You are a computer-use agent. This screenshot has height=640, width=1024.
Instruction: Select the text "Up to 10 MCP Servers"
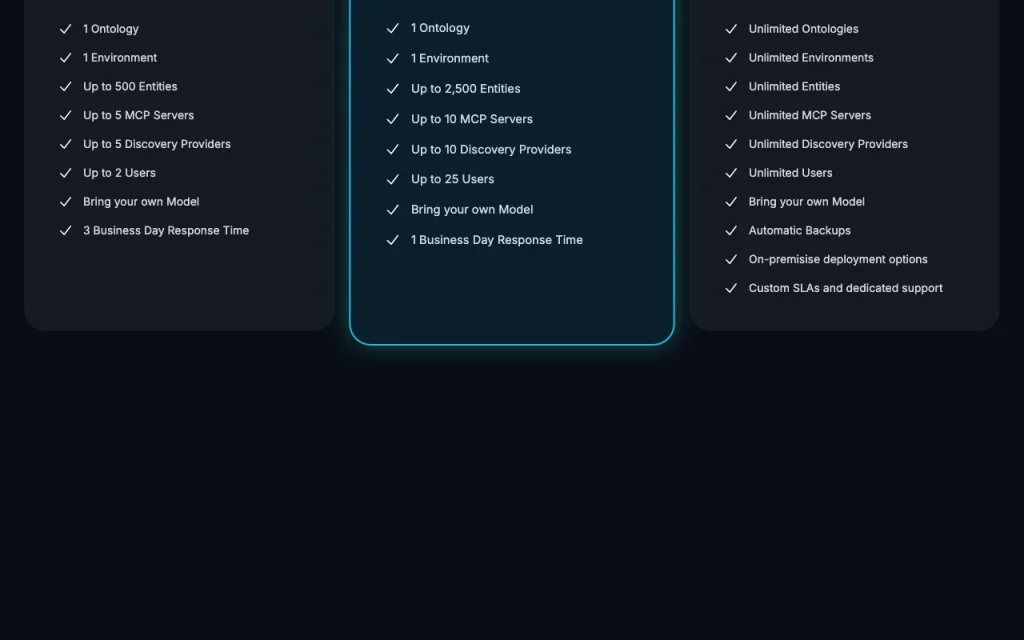point(472,119)
